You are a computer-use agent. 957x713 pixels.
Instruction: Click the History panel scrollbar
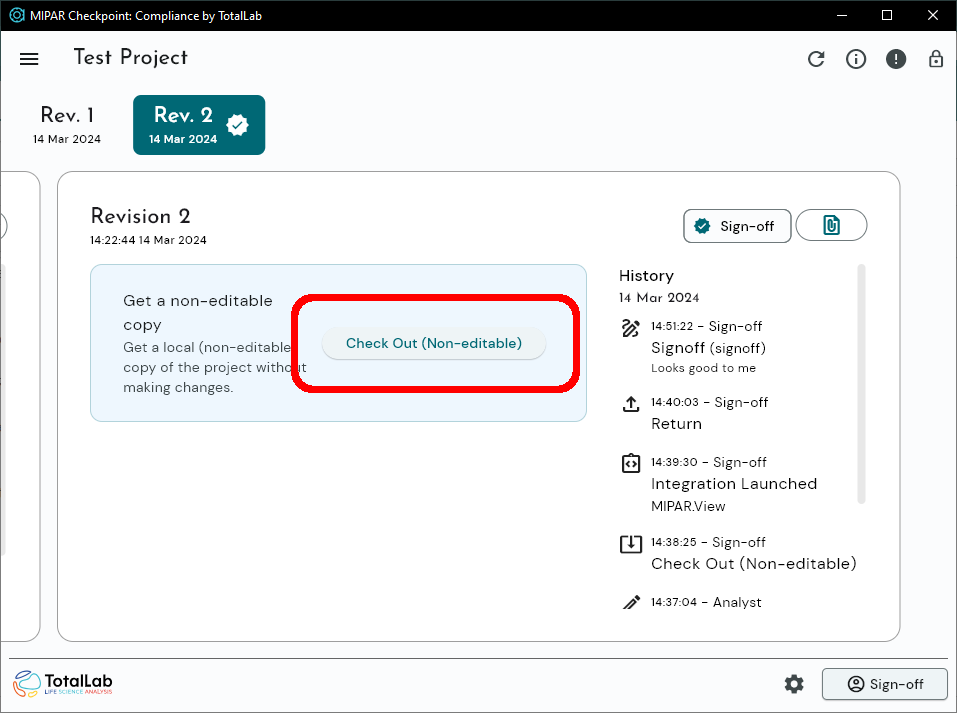click(x=861, y=384)
